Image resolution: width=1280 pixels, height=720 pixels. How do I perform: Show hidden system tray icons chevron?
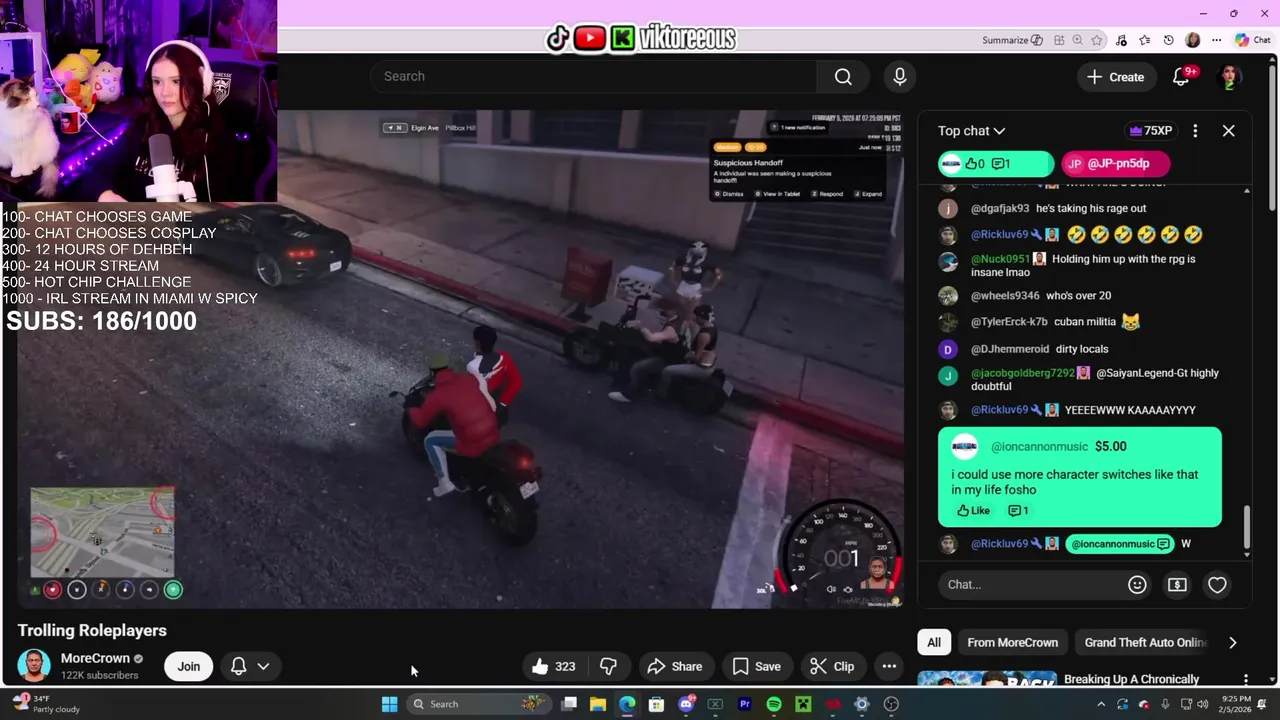[x=1101, y=704]
